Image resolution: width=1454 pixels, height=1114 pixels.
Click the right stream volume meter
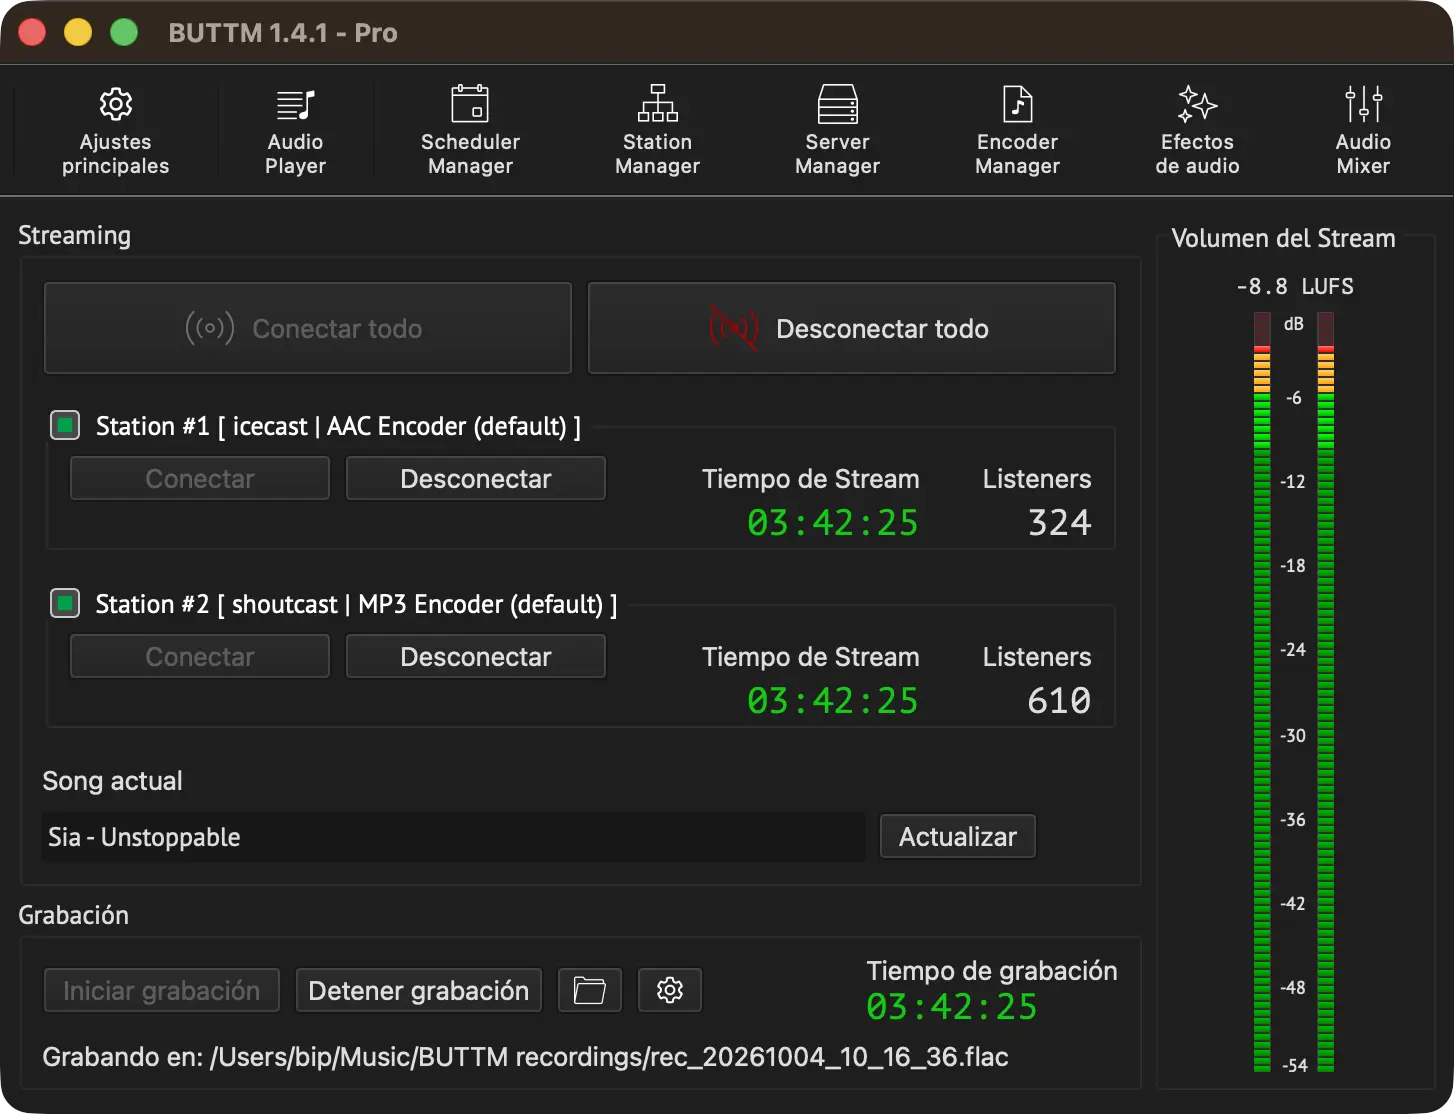point(1326,692)
